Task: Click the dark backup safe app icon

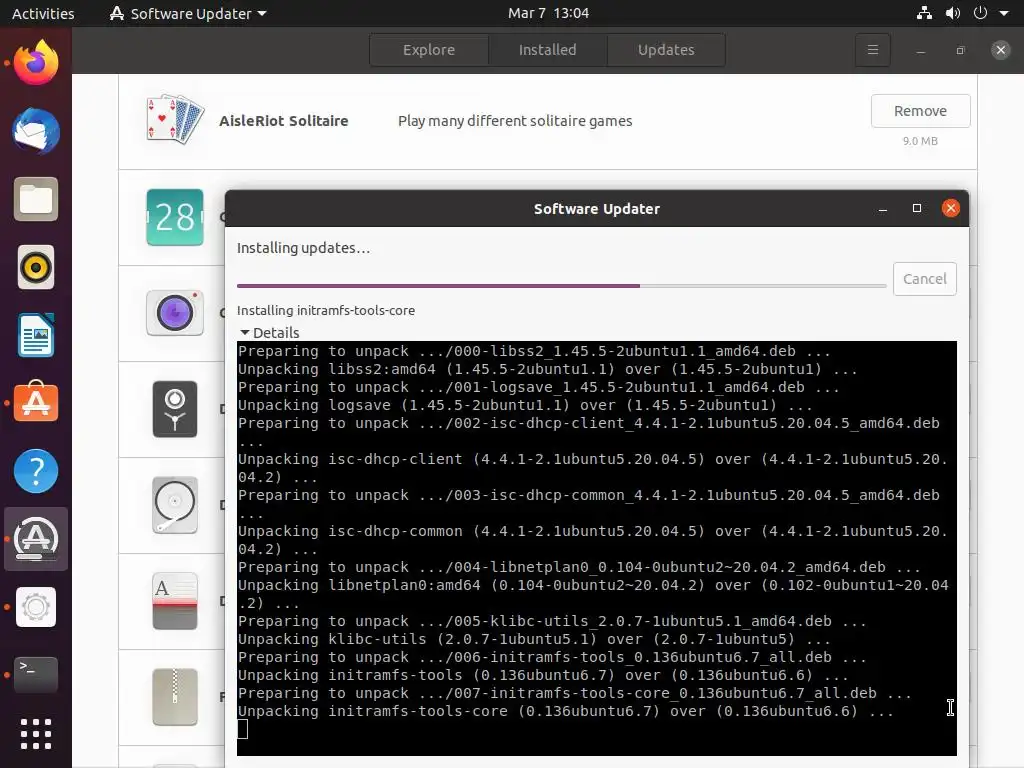Action: [x=175, y=409]
